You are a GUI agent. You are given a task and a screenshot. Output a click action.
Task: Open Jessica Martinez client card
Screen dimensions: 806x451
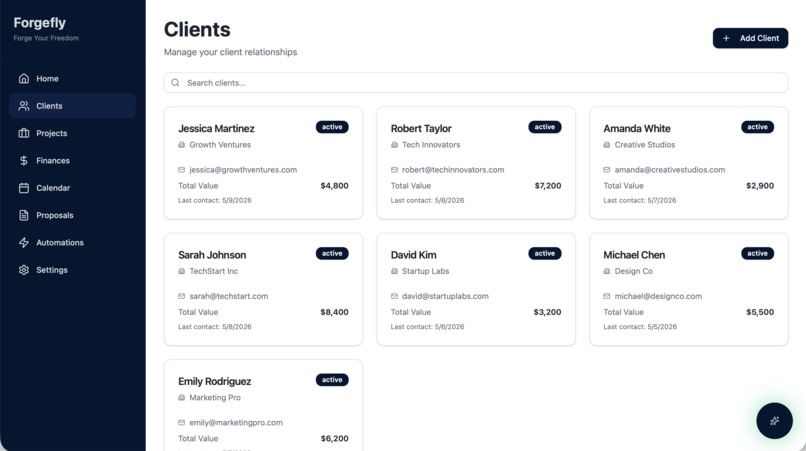pyautogui.click(x=263, y=163)
